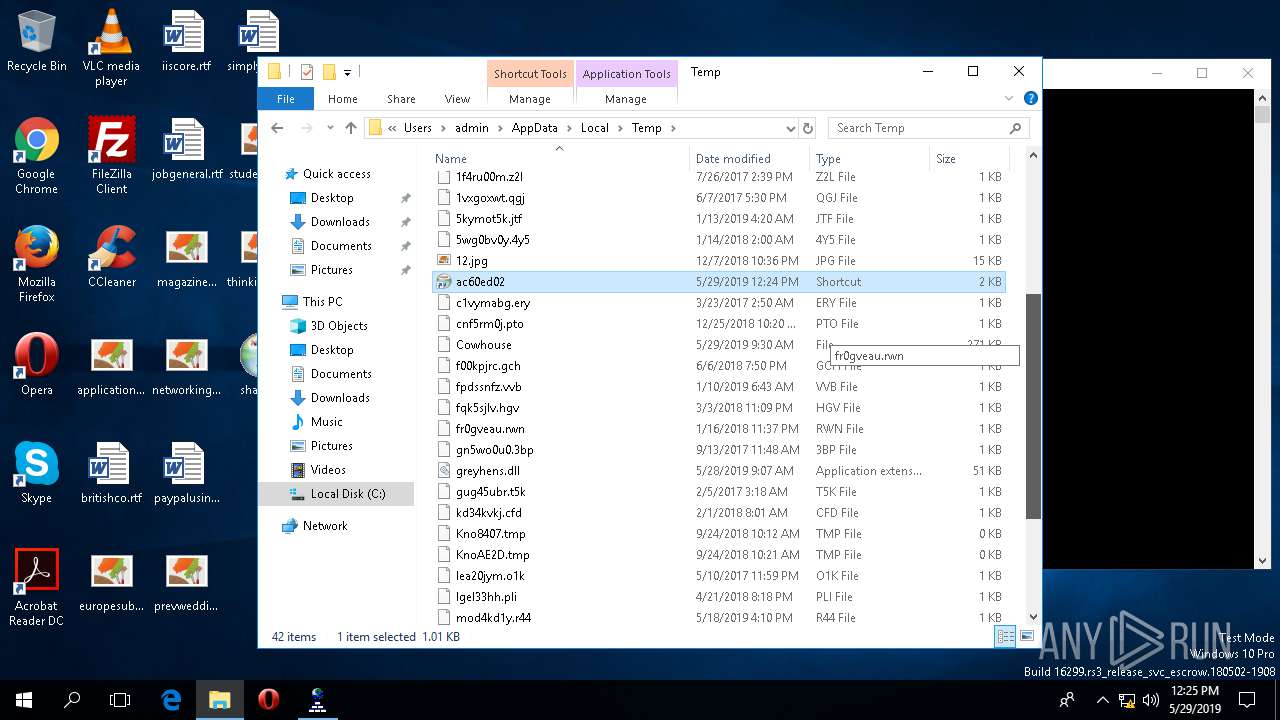Open the address bar history dropdown
1280x720 pixels.
point(790,128)
